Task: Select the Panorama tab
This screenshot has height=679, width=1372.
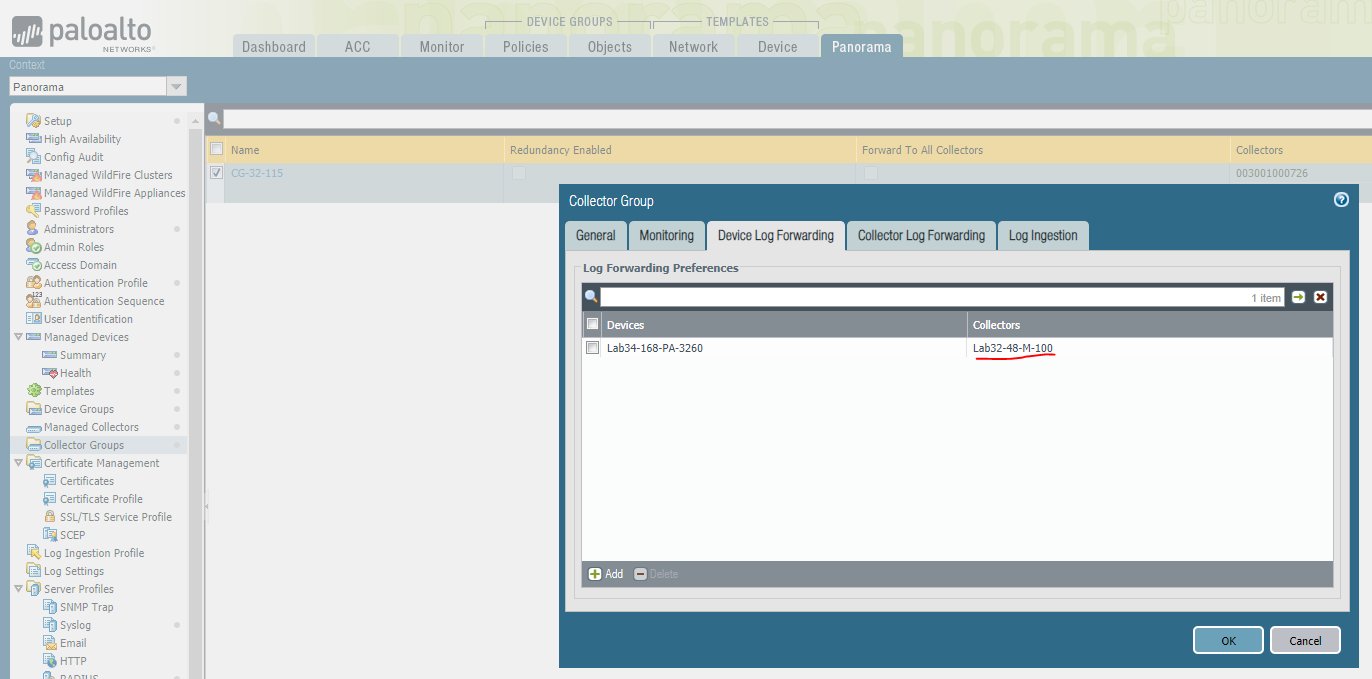Action: [862, 46]
